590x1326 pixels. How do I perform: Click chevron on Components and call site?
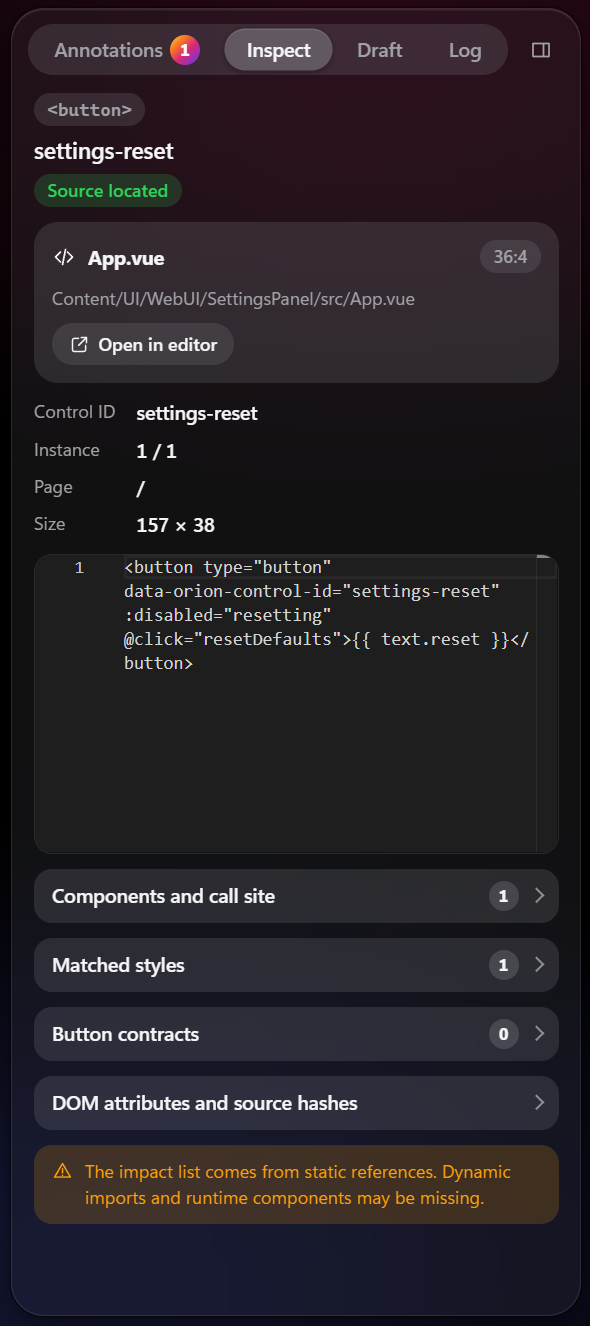(540, 896)
